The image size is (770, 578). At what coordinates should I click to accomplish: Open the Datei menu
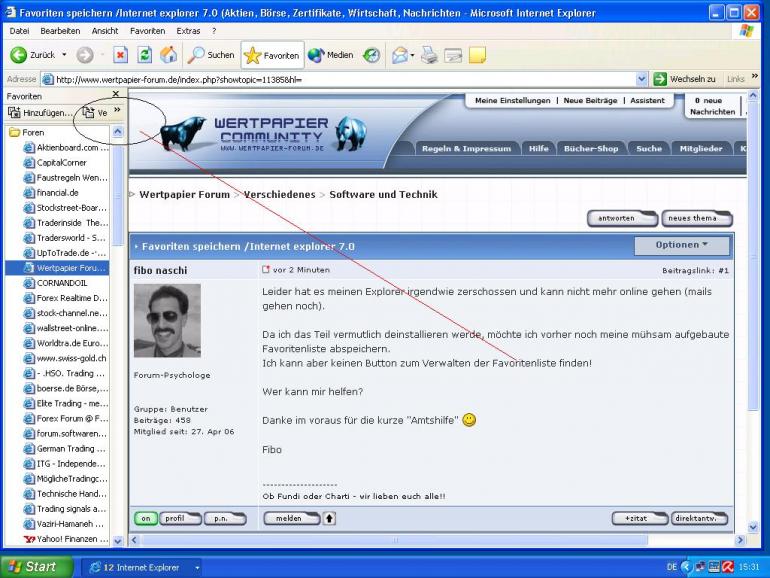pyautogui.click(x=19, y=31)
